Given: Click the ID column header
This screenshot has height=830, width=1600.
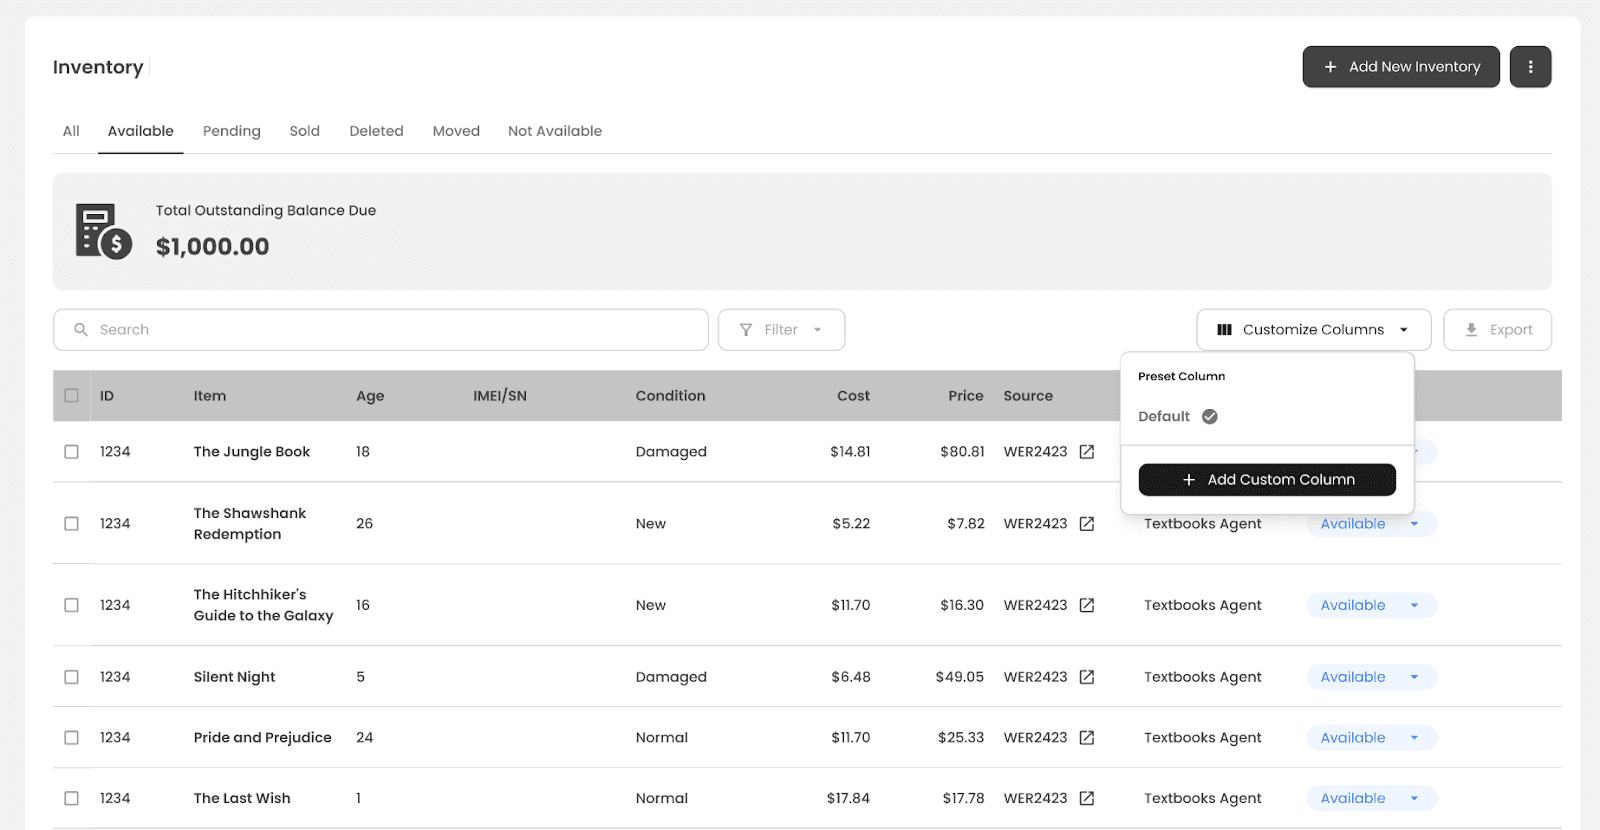Looking at the screenshot, I should click(107, 396).
